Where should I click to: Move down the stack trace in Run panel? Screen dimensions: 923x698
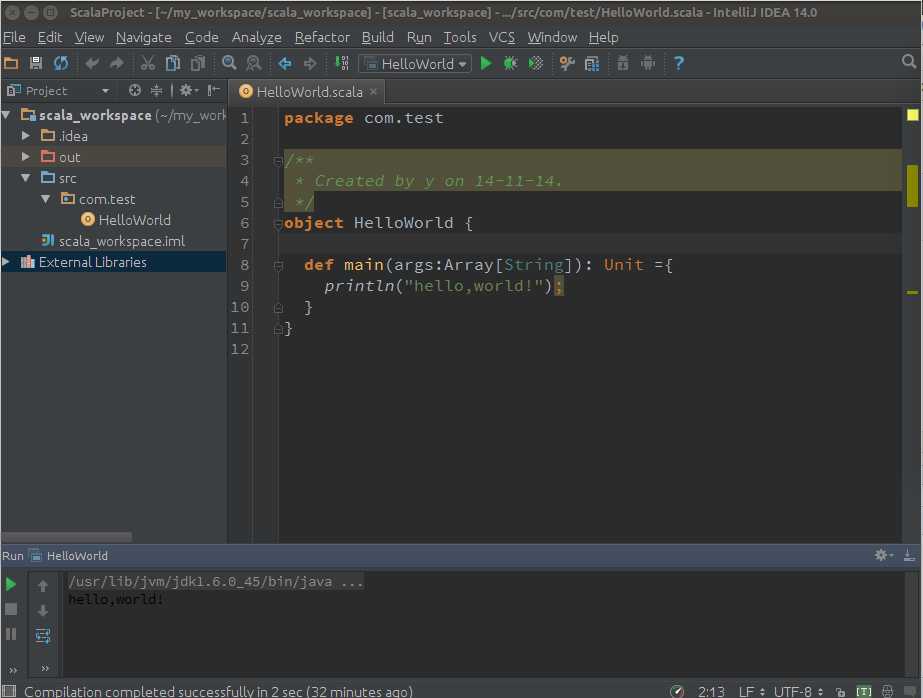click(42, 611)
